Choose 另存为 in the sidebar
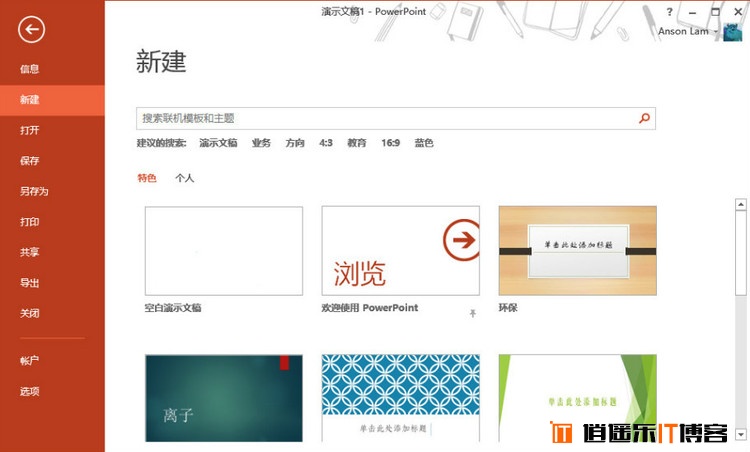The width and height of the screenshot is (750, 452). click(34, 191)
